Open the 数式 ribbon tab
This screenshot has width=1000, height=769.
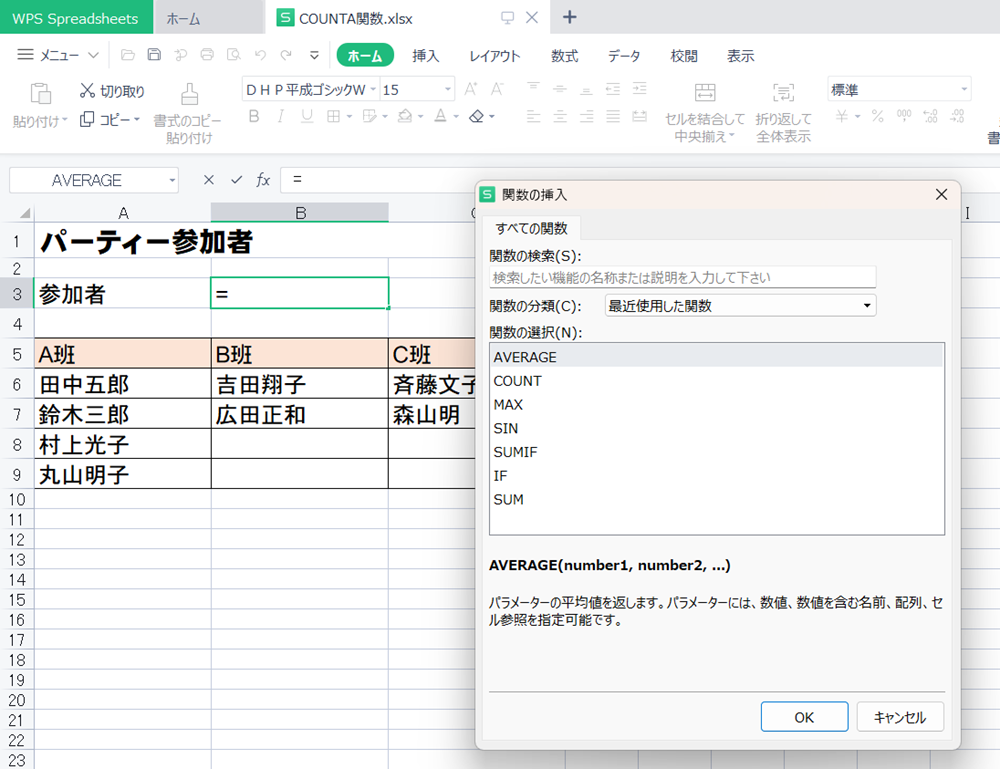564,56
